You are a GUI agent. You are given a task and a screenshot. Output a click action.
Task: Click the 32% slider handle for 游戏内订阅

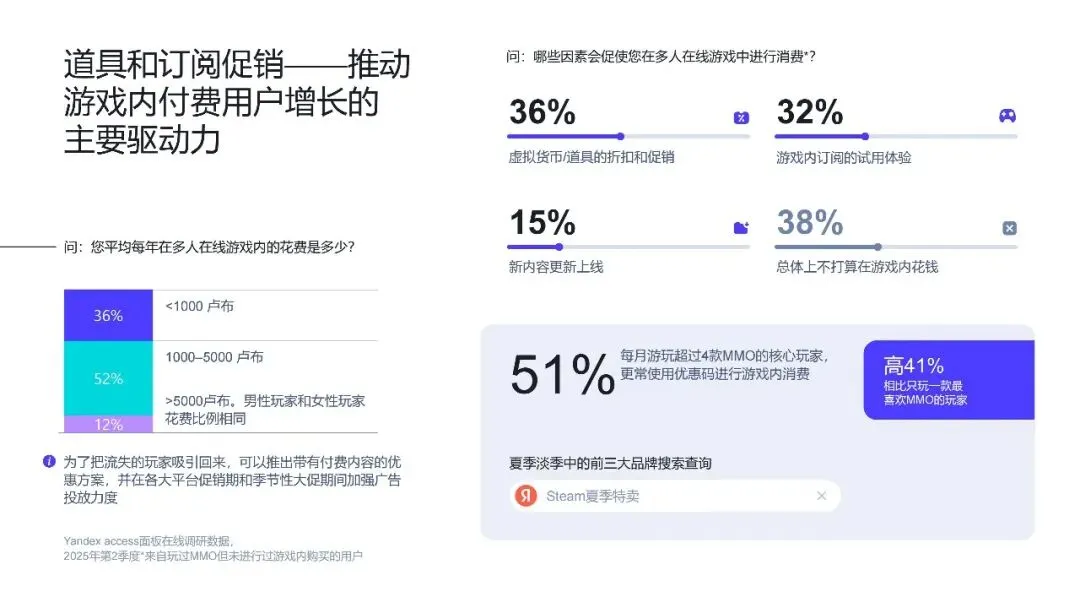pos(865,136)
